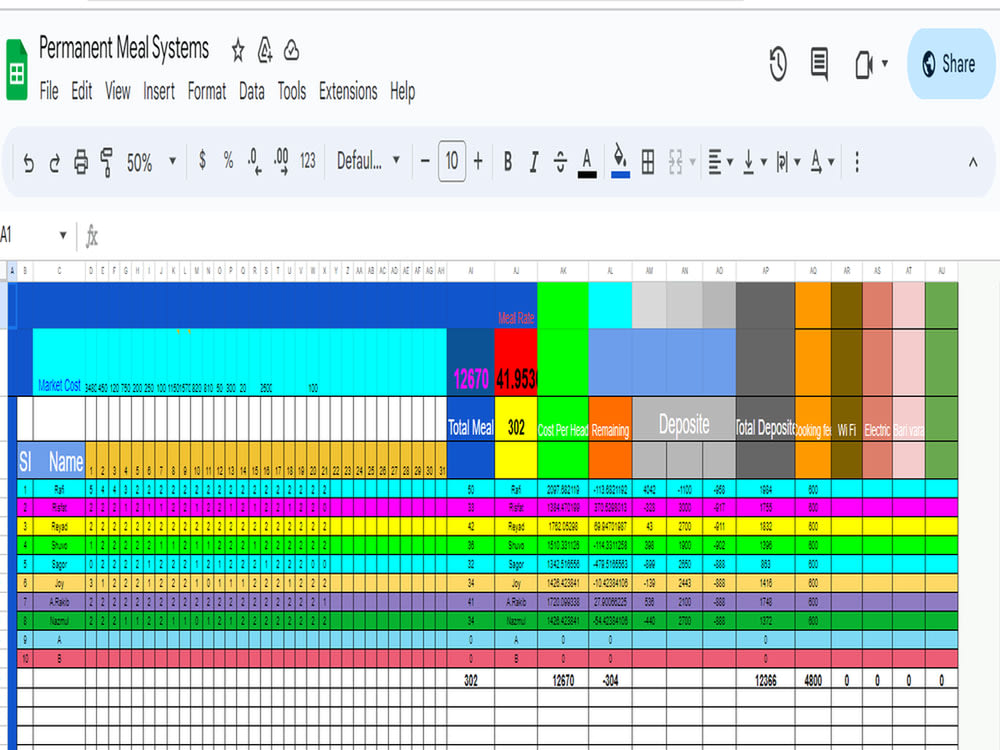This screenshot has width=1000, height=750.
Task: Select the total deposit sum 12366
Action: tap(765, 679)
